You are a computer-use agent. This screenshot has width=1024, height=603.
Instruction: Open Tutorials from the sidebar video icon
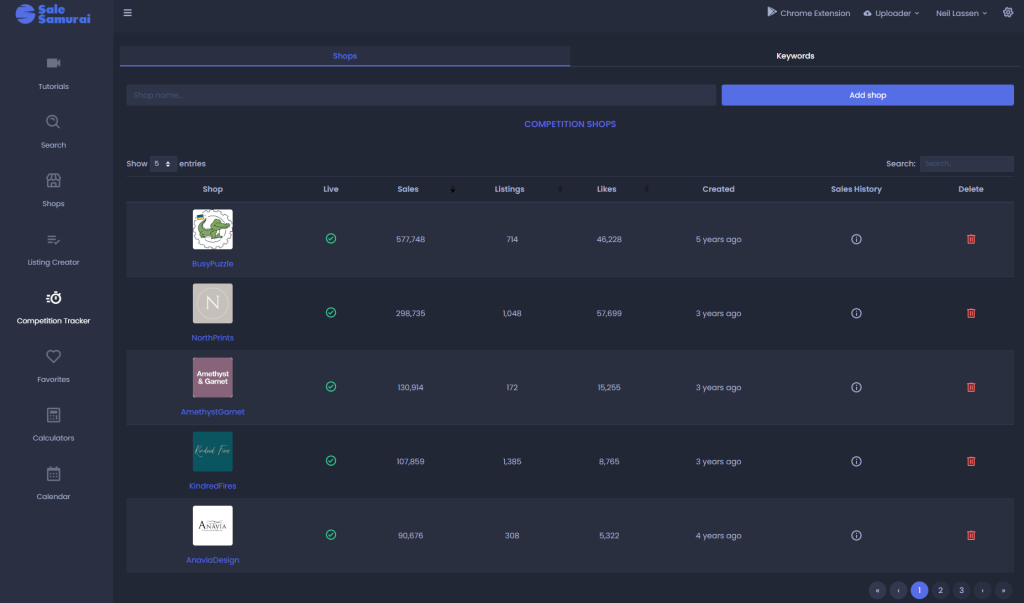[53, 64]
